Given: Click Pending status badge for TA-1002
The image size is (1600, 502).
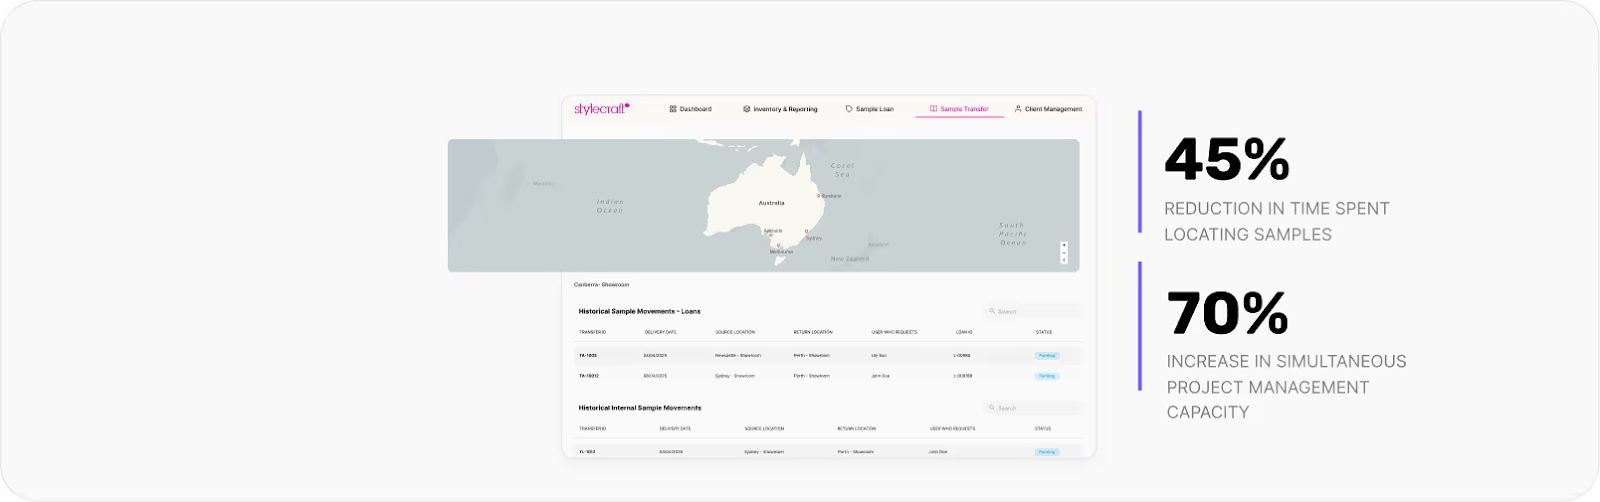Looking at the screenshot, I should click(1047, 355).
